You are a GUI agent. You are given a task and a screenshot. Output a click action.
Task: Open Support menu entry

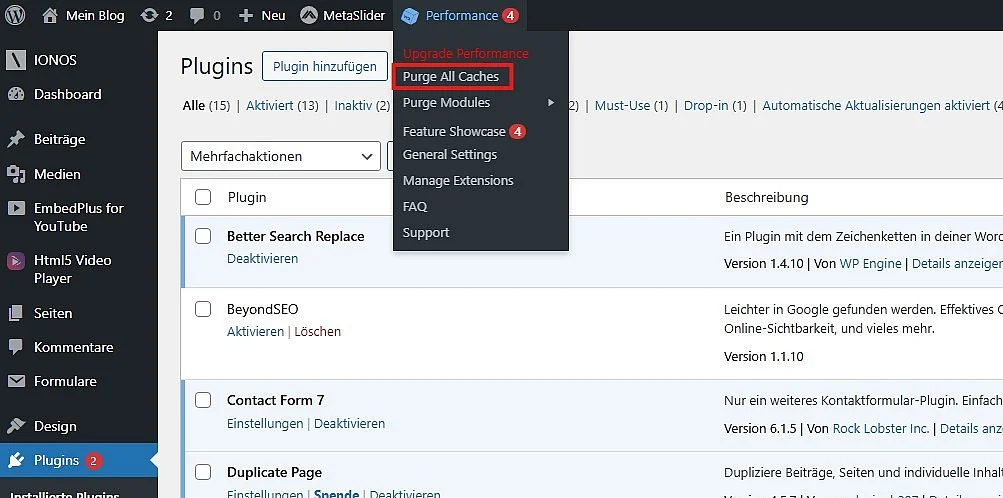(x=426, y=233)
